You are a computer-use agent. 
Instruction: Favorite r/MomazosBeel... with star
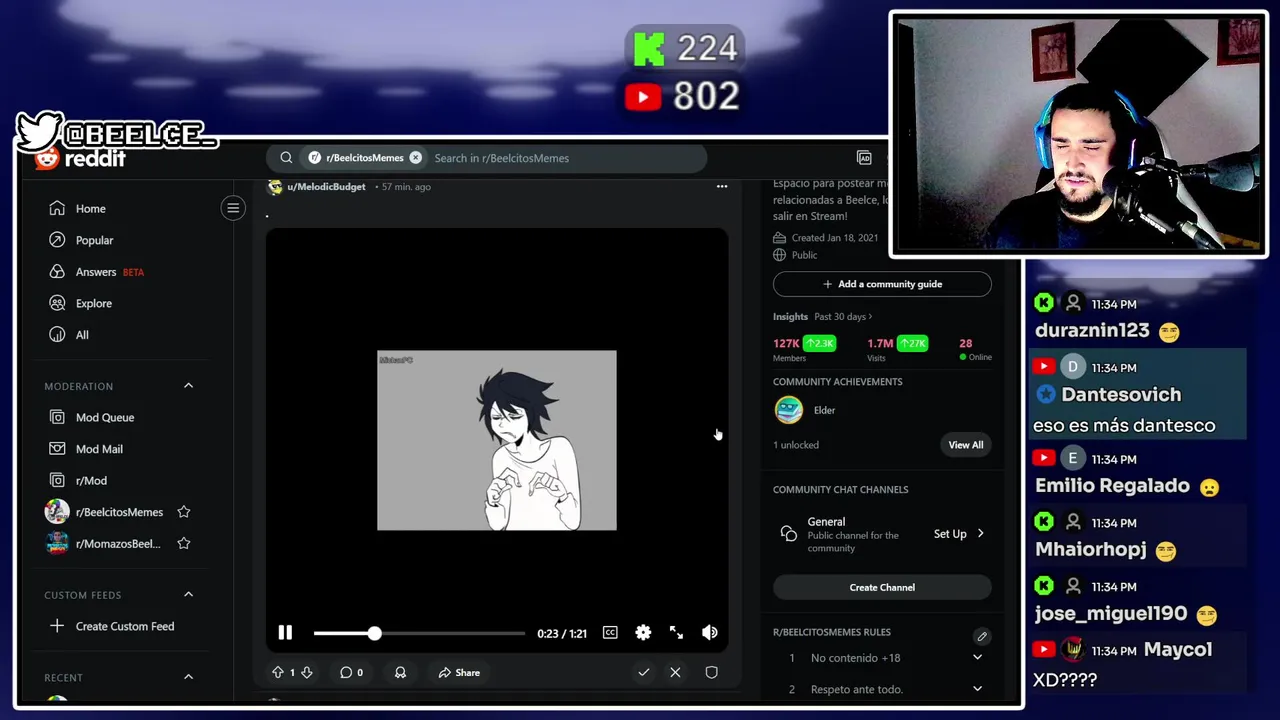[184, 543]
